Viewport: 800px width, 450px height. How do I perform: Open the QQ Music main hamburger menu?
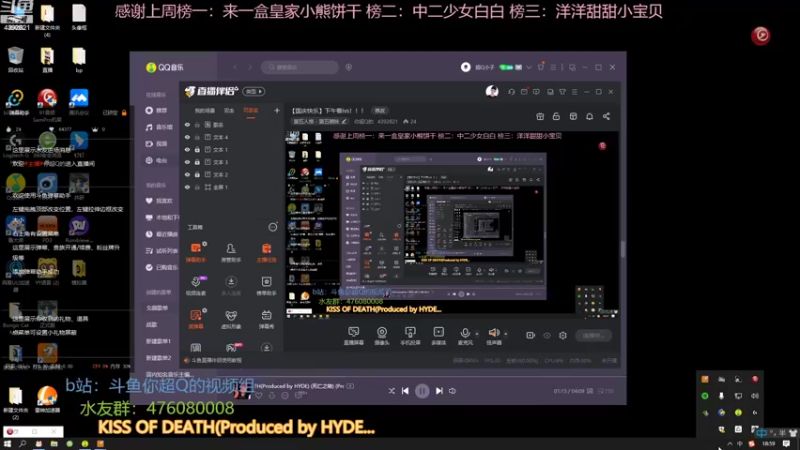click(x=553, y=67)
